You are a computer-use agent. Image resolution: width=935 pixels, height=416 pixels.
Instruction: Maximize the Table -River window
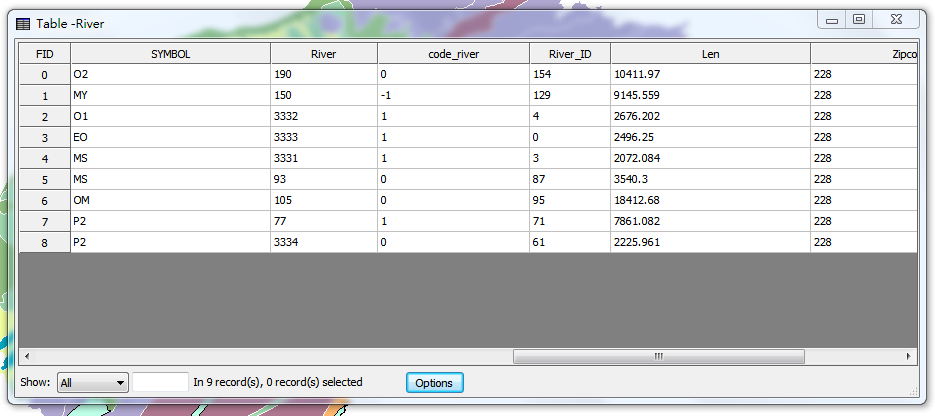[x=859, y=19]
